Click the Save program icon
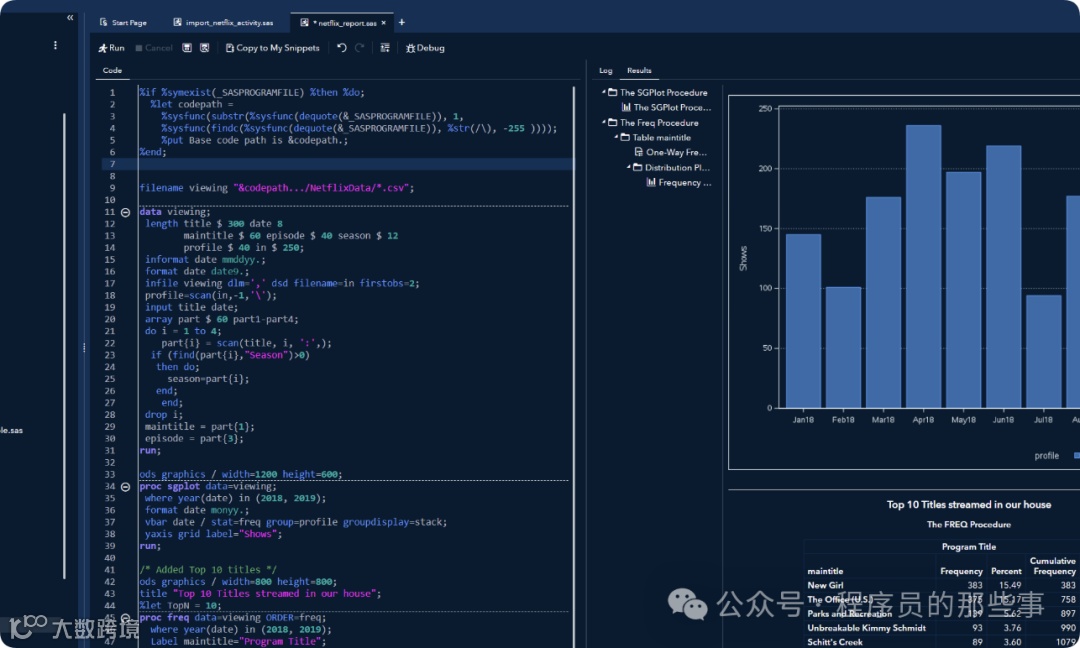The image size is (1080, 648). coord(187,48)
